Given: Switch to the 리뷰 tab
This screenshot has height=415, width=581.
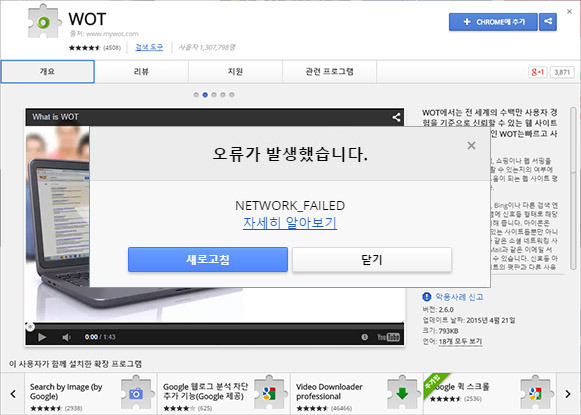Looking at the screenshot, I should pos(141,72).
